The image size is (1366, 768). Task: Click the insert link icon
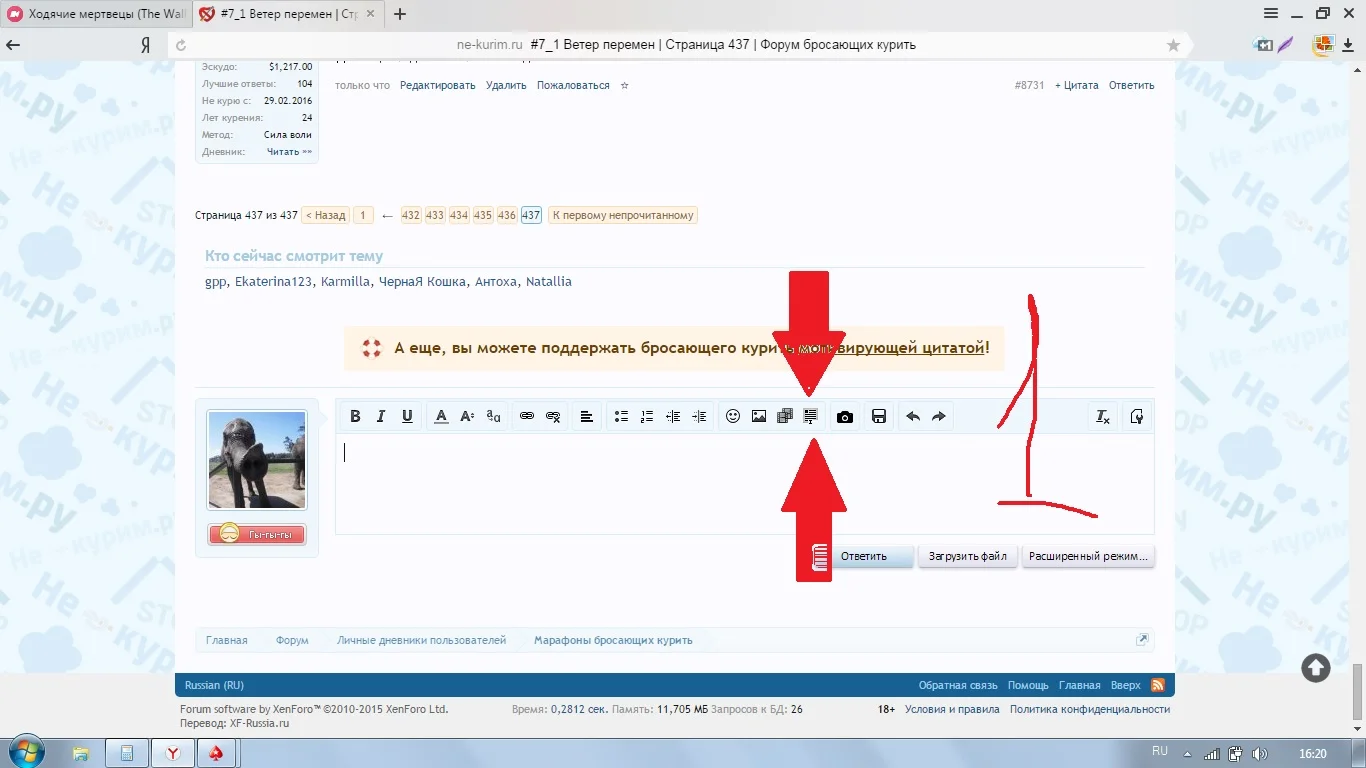[x=527, y=417]
